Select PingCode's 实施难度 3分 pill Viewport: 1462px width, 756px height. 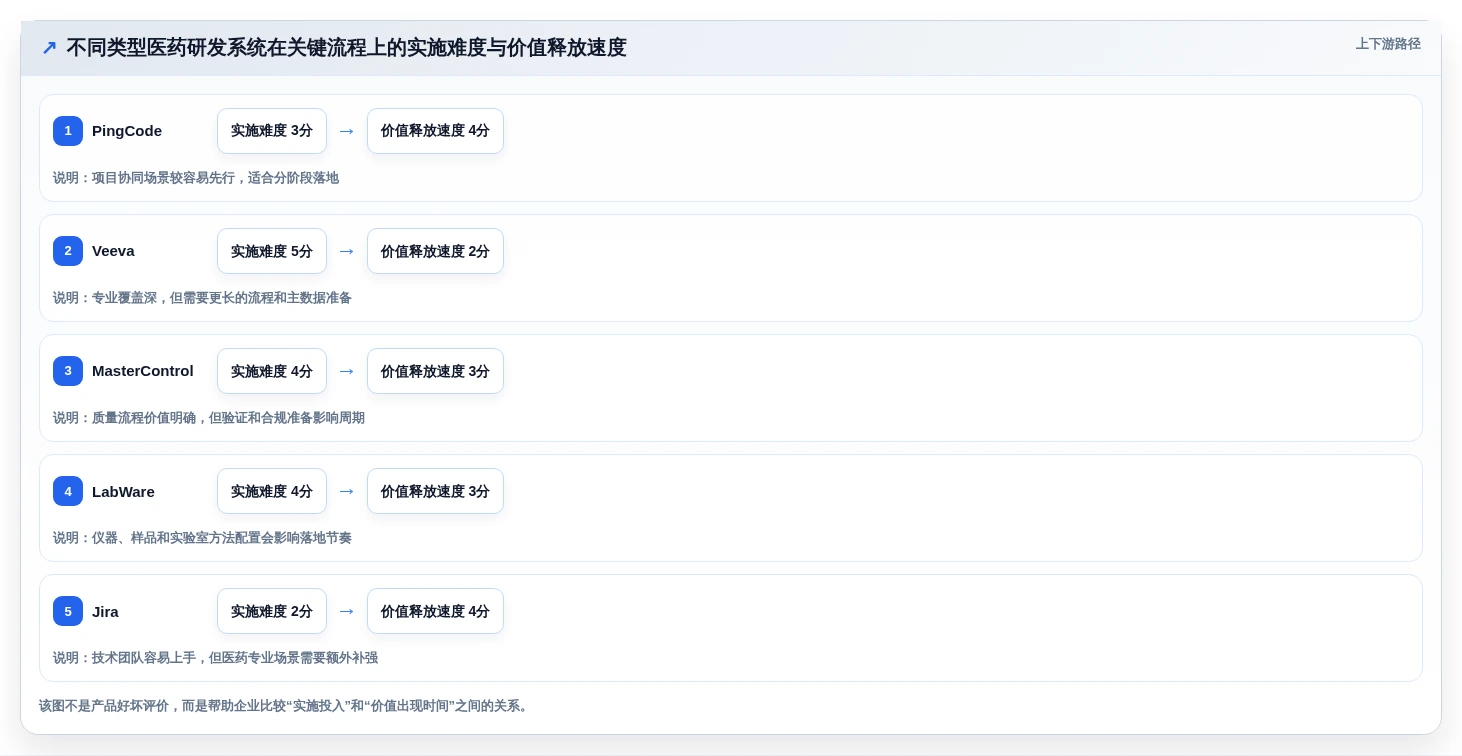click(272, 131)
